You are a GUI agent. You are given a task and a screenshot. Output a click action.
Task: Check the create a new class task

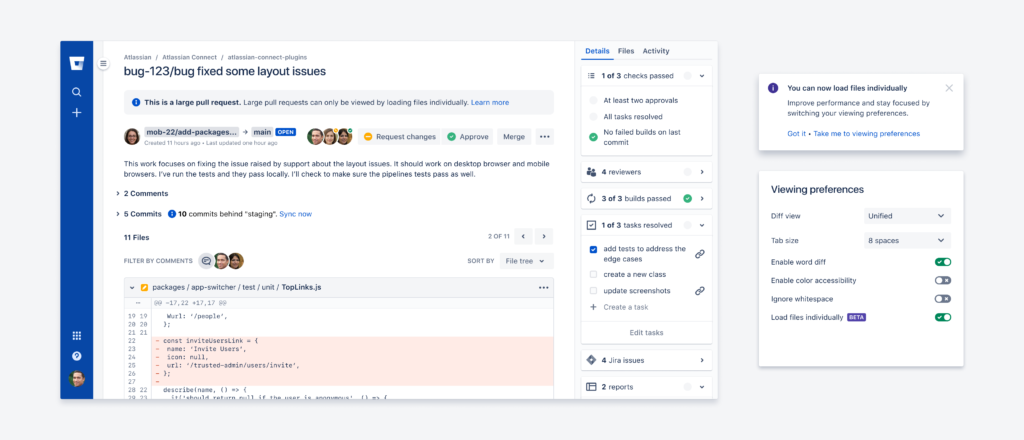593,274
